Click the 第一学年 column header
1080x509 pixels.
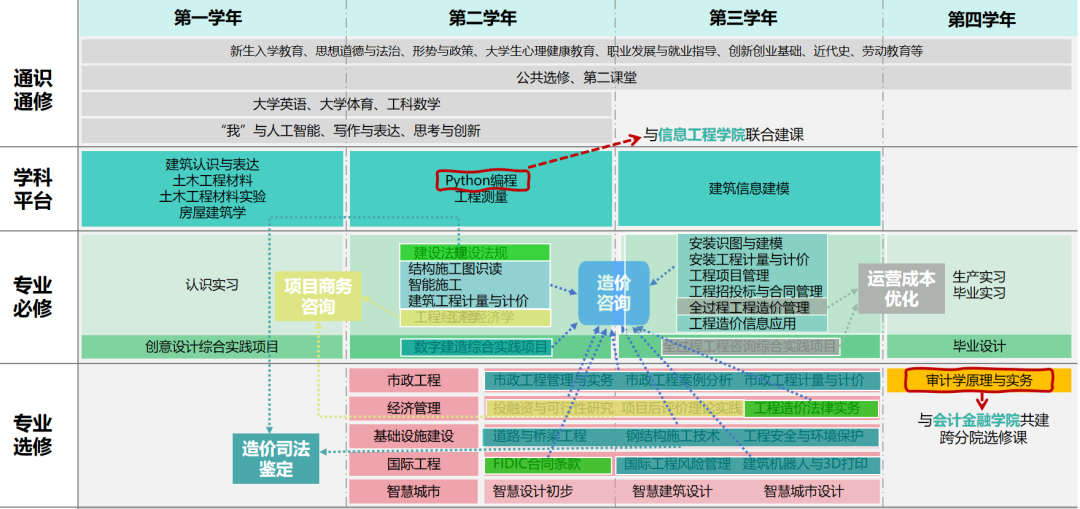tap(207, 18)
